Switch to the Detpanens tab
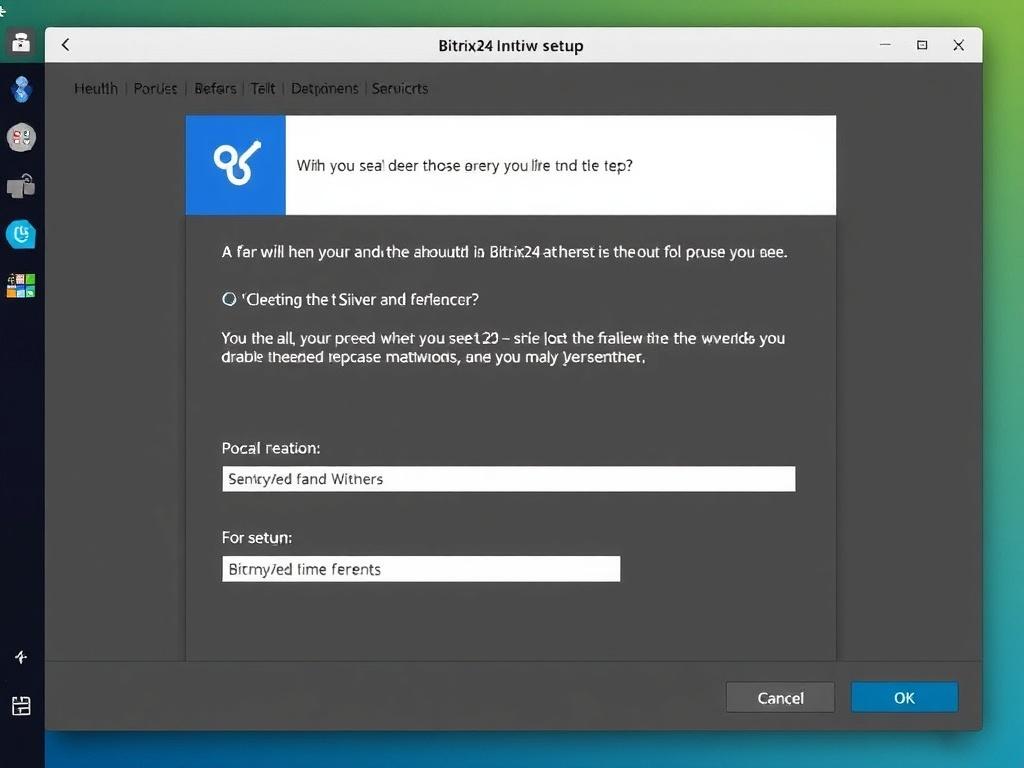This screenshot has width=1024, height=768. point(325,88)
